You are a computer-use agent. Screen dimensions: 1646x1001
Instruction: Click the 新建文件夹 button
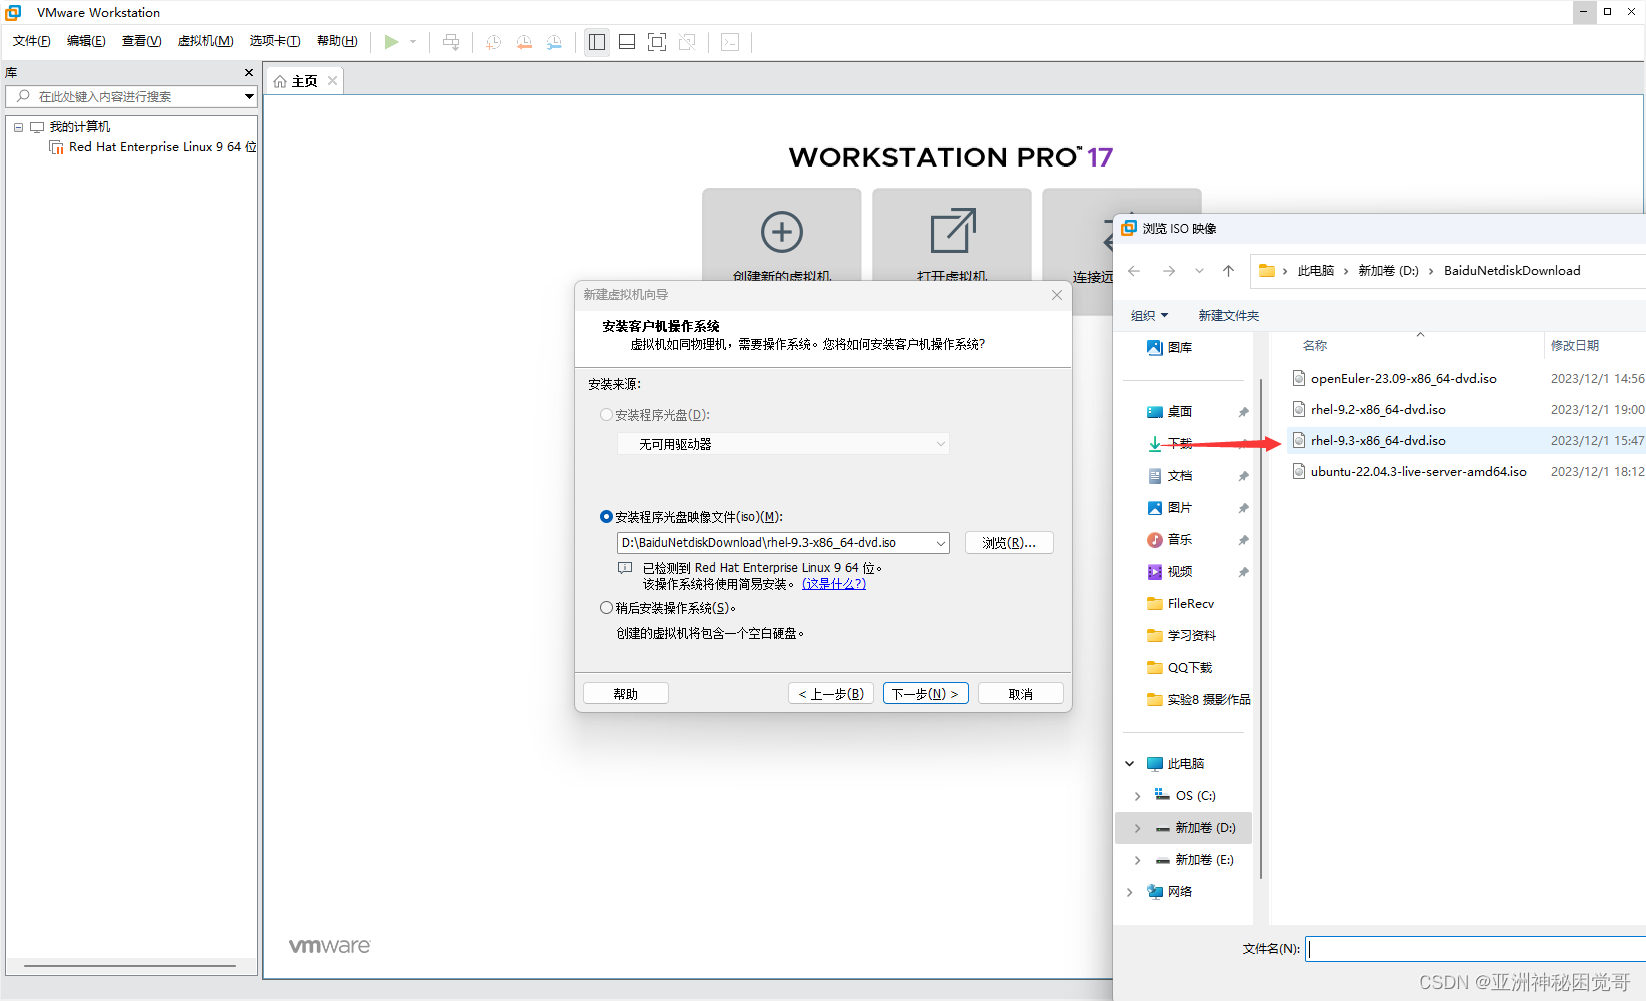[1229, 316]
